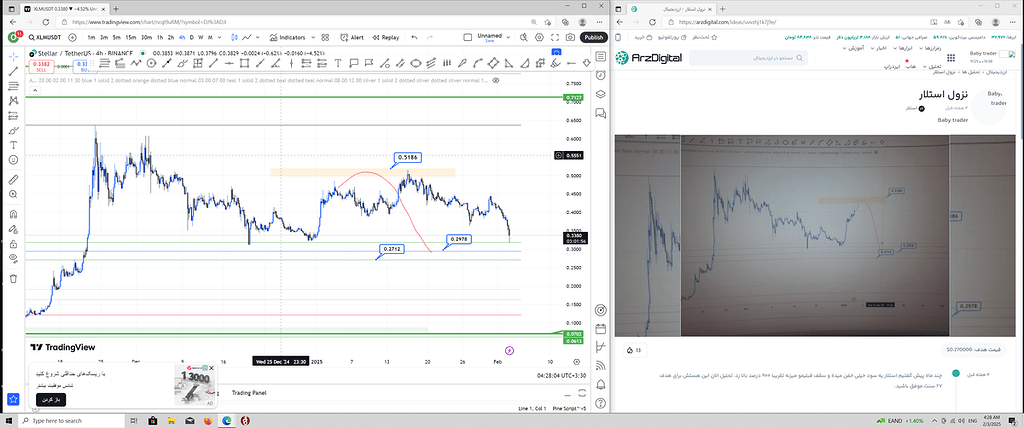The image size is (1024, 428).
Task: Switch to the Trading Panel tab
Action: pyautogui.click(x=249, y=393)
